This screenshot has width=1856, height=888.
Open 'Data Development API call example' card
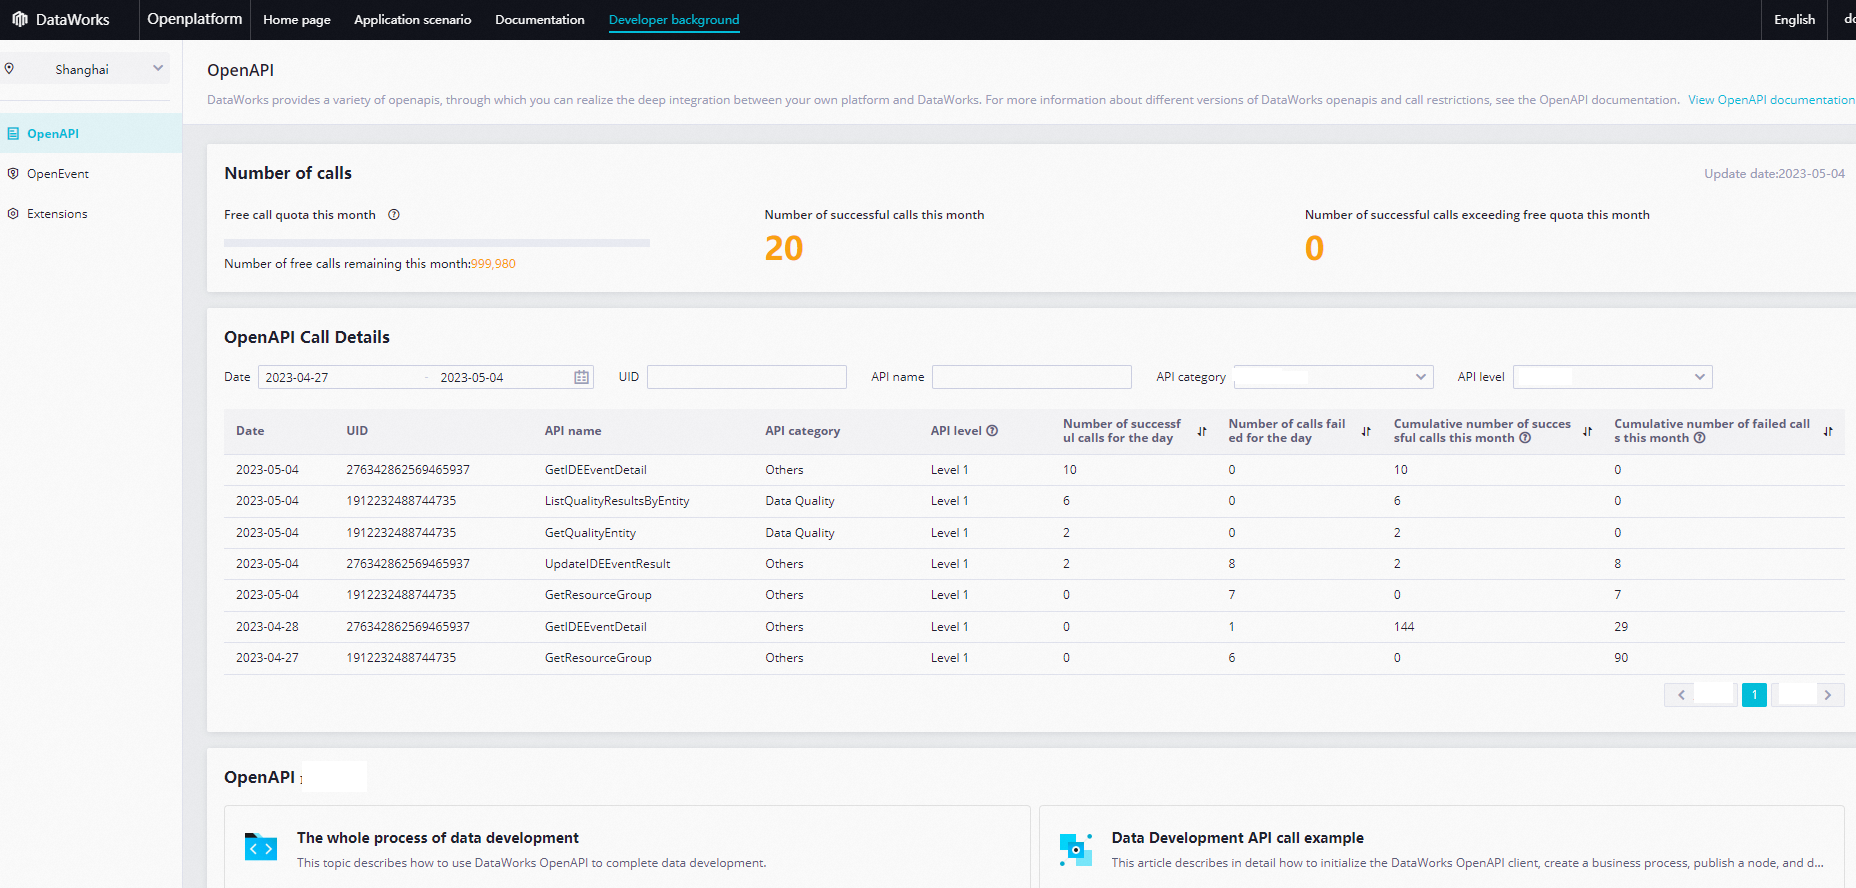pyautogui.click(x=1441, y=847)
